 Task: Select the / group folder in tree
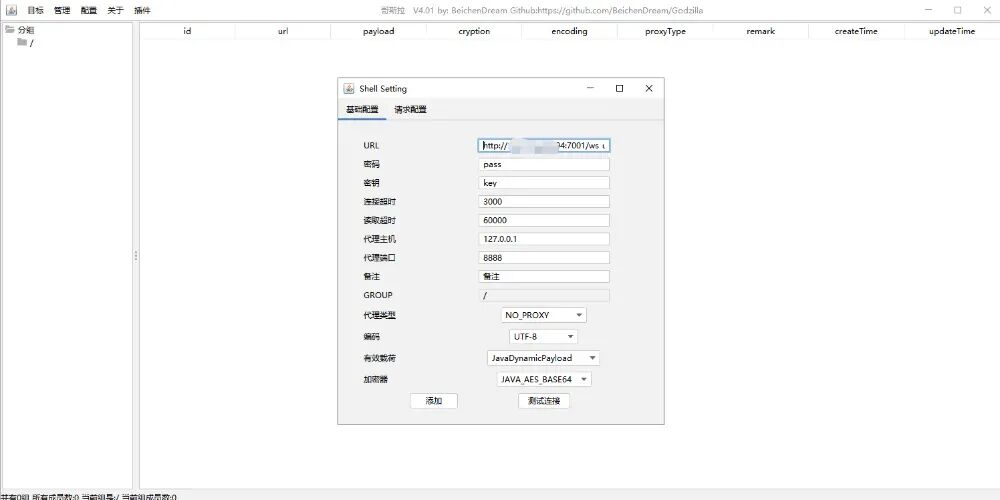[x=26, y=43]
